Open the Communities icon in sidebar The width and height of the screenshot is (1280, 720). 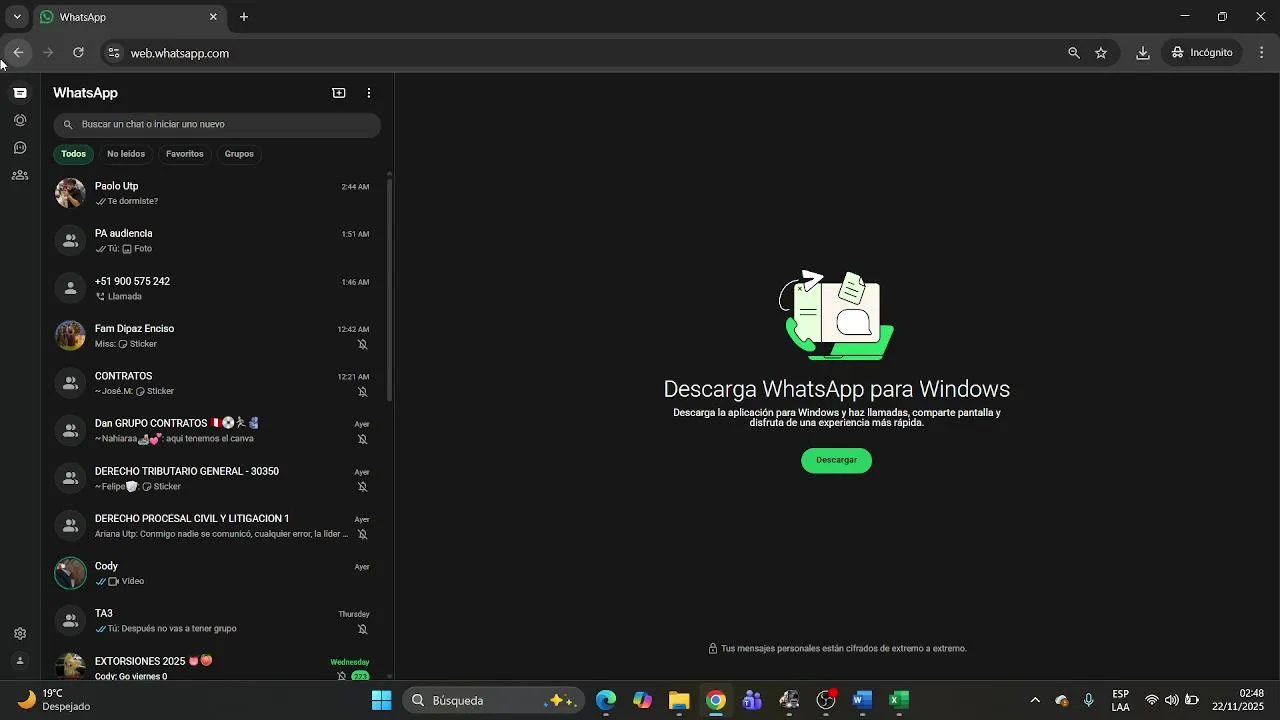coord(20,175)
